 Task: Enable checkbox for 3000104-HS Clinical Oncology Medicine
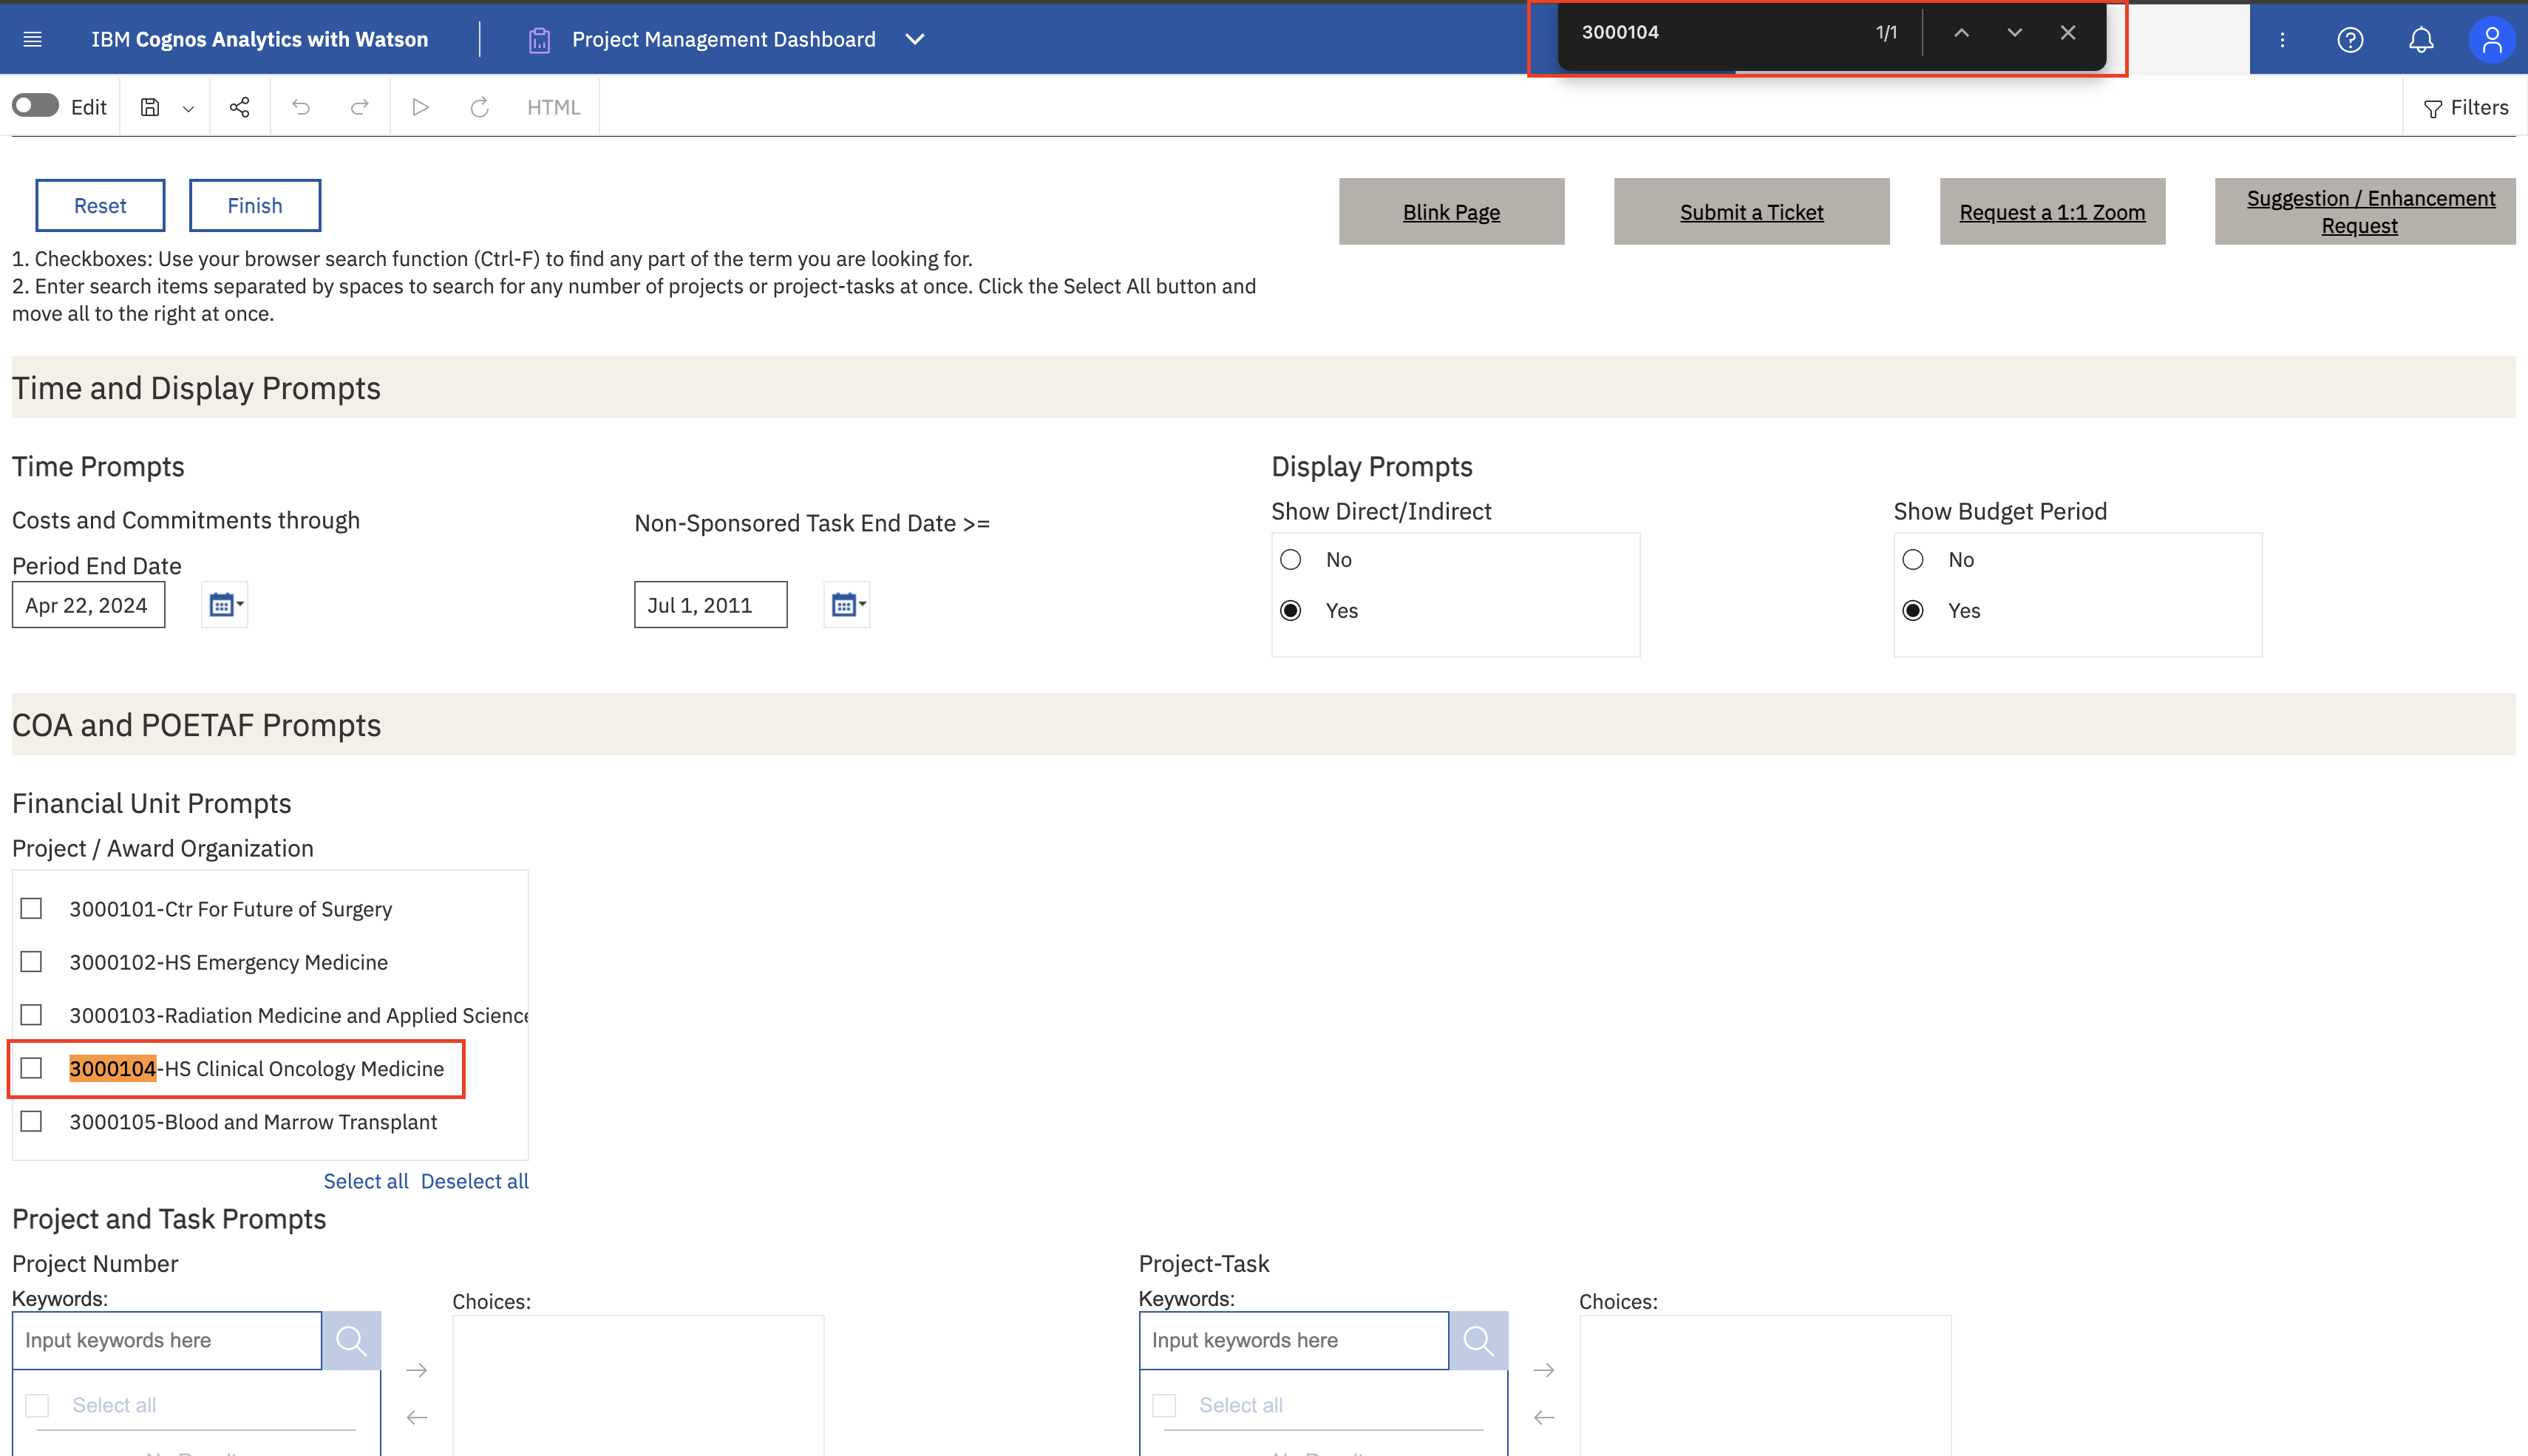coord(31,1068)
